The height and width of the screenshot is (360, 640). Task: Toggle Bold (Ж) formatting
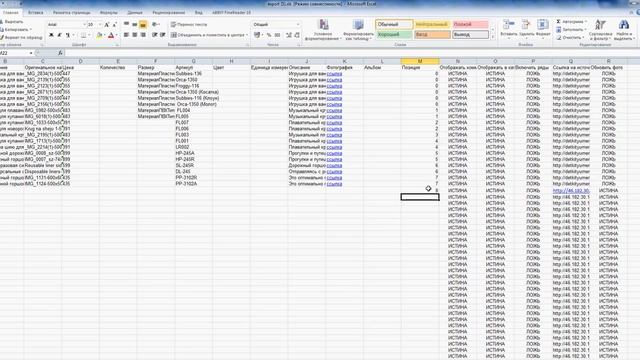[51, 36]
